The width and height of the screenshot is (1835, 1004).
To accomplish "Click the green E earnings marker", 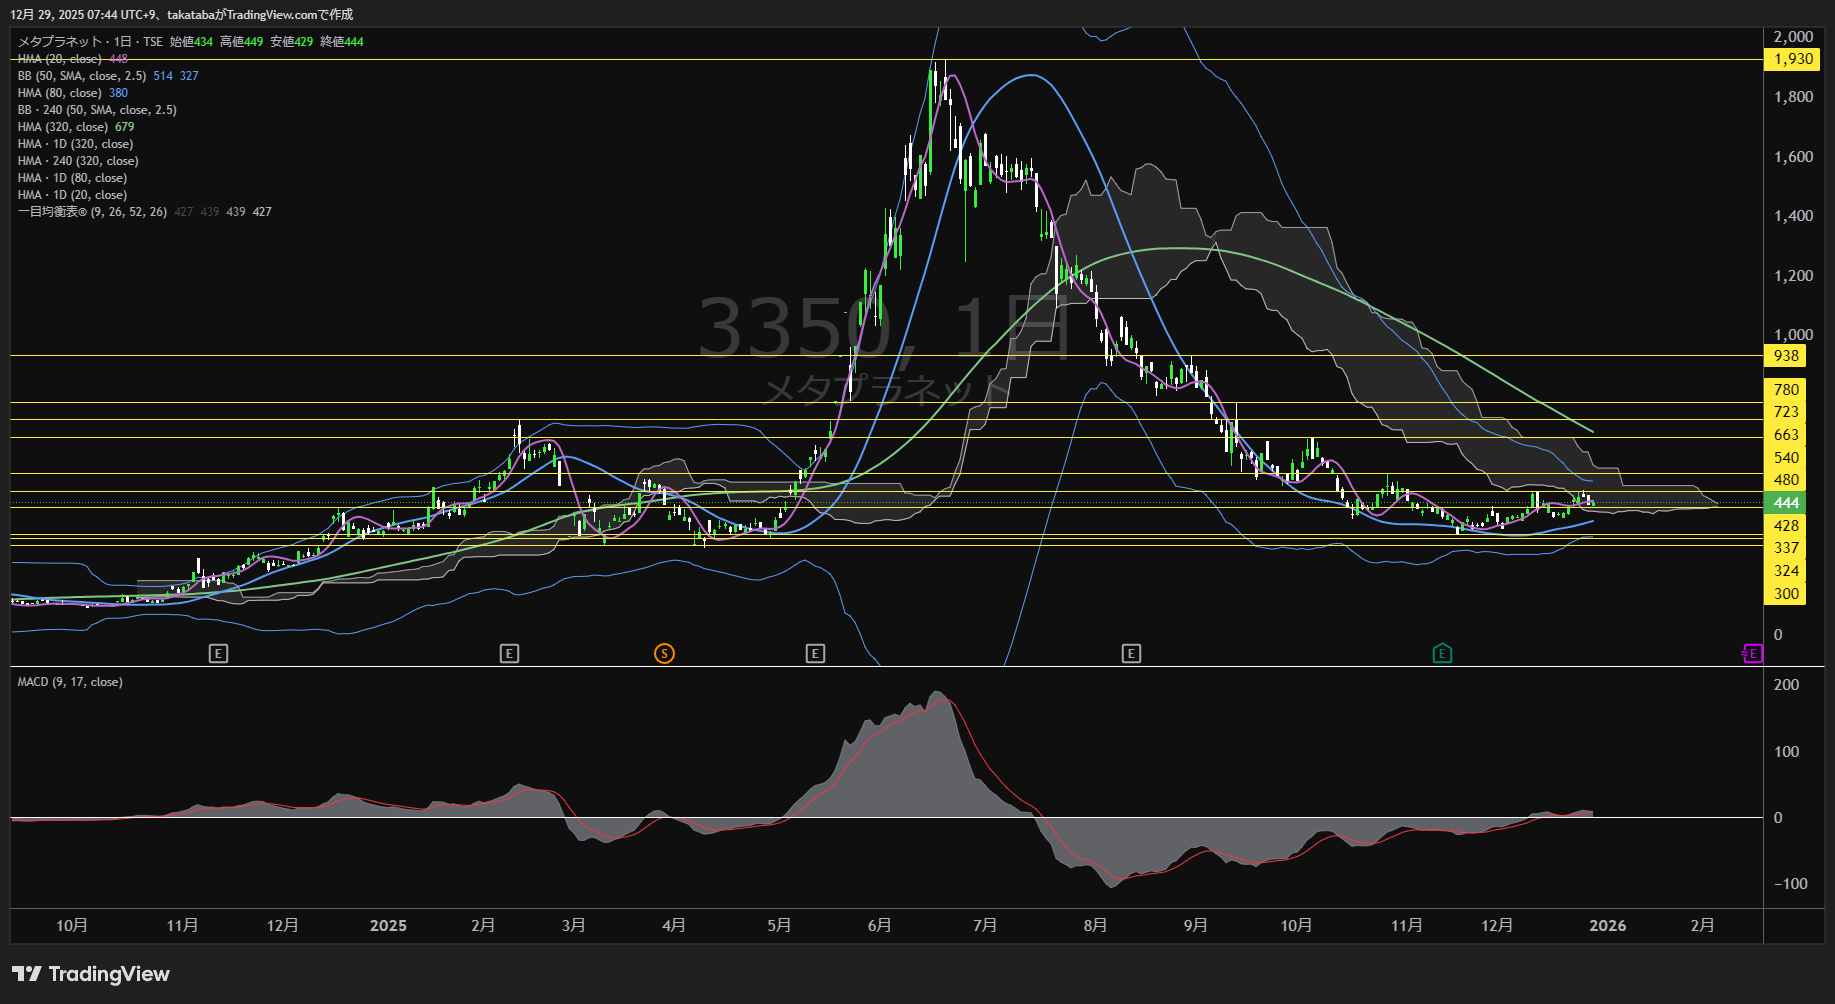I will (1442, 654).
